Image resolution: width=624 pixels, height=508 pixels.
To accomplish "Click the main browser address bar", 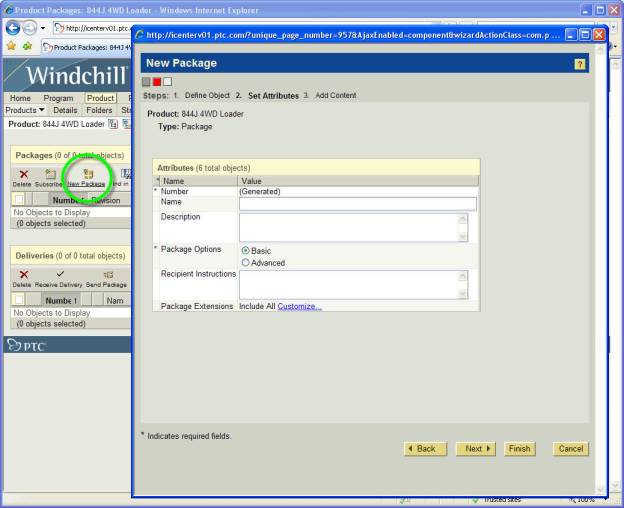I will click(92, 28).
